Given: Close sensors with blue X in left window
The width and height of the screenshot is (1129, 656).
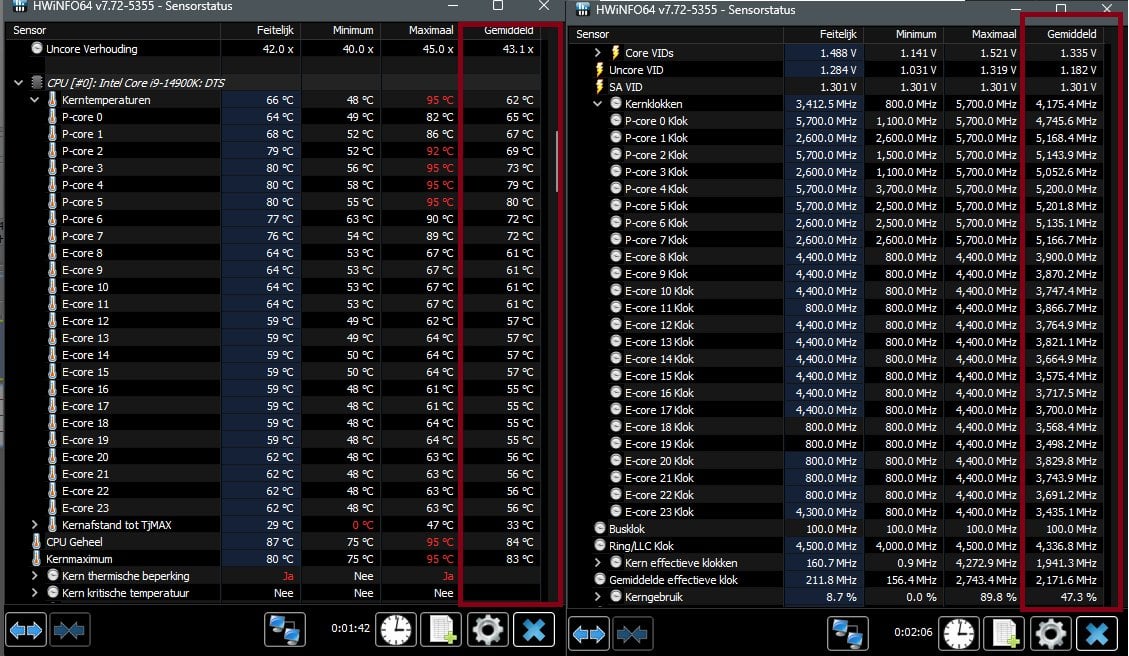Looking at the screenshot, I should (534, 630).
